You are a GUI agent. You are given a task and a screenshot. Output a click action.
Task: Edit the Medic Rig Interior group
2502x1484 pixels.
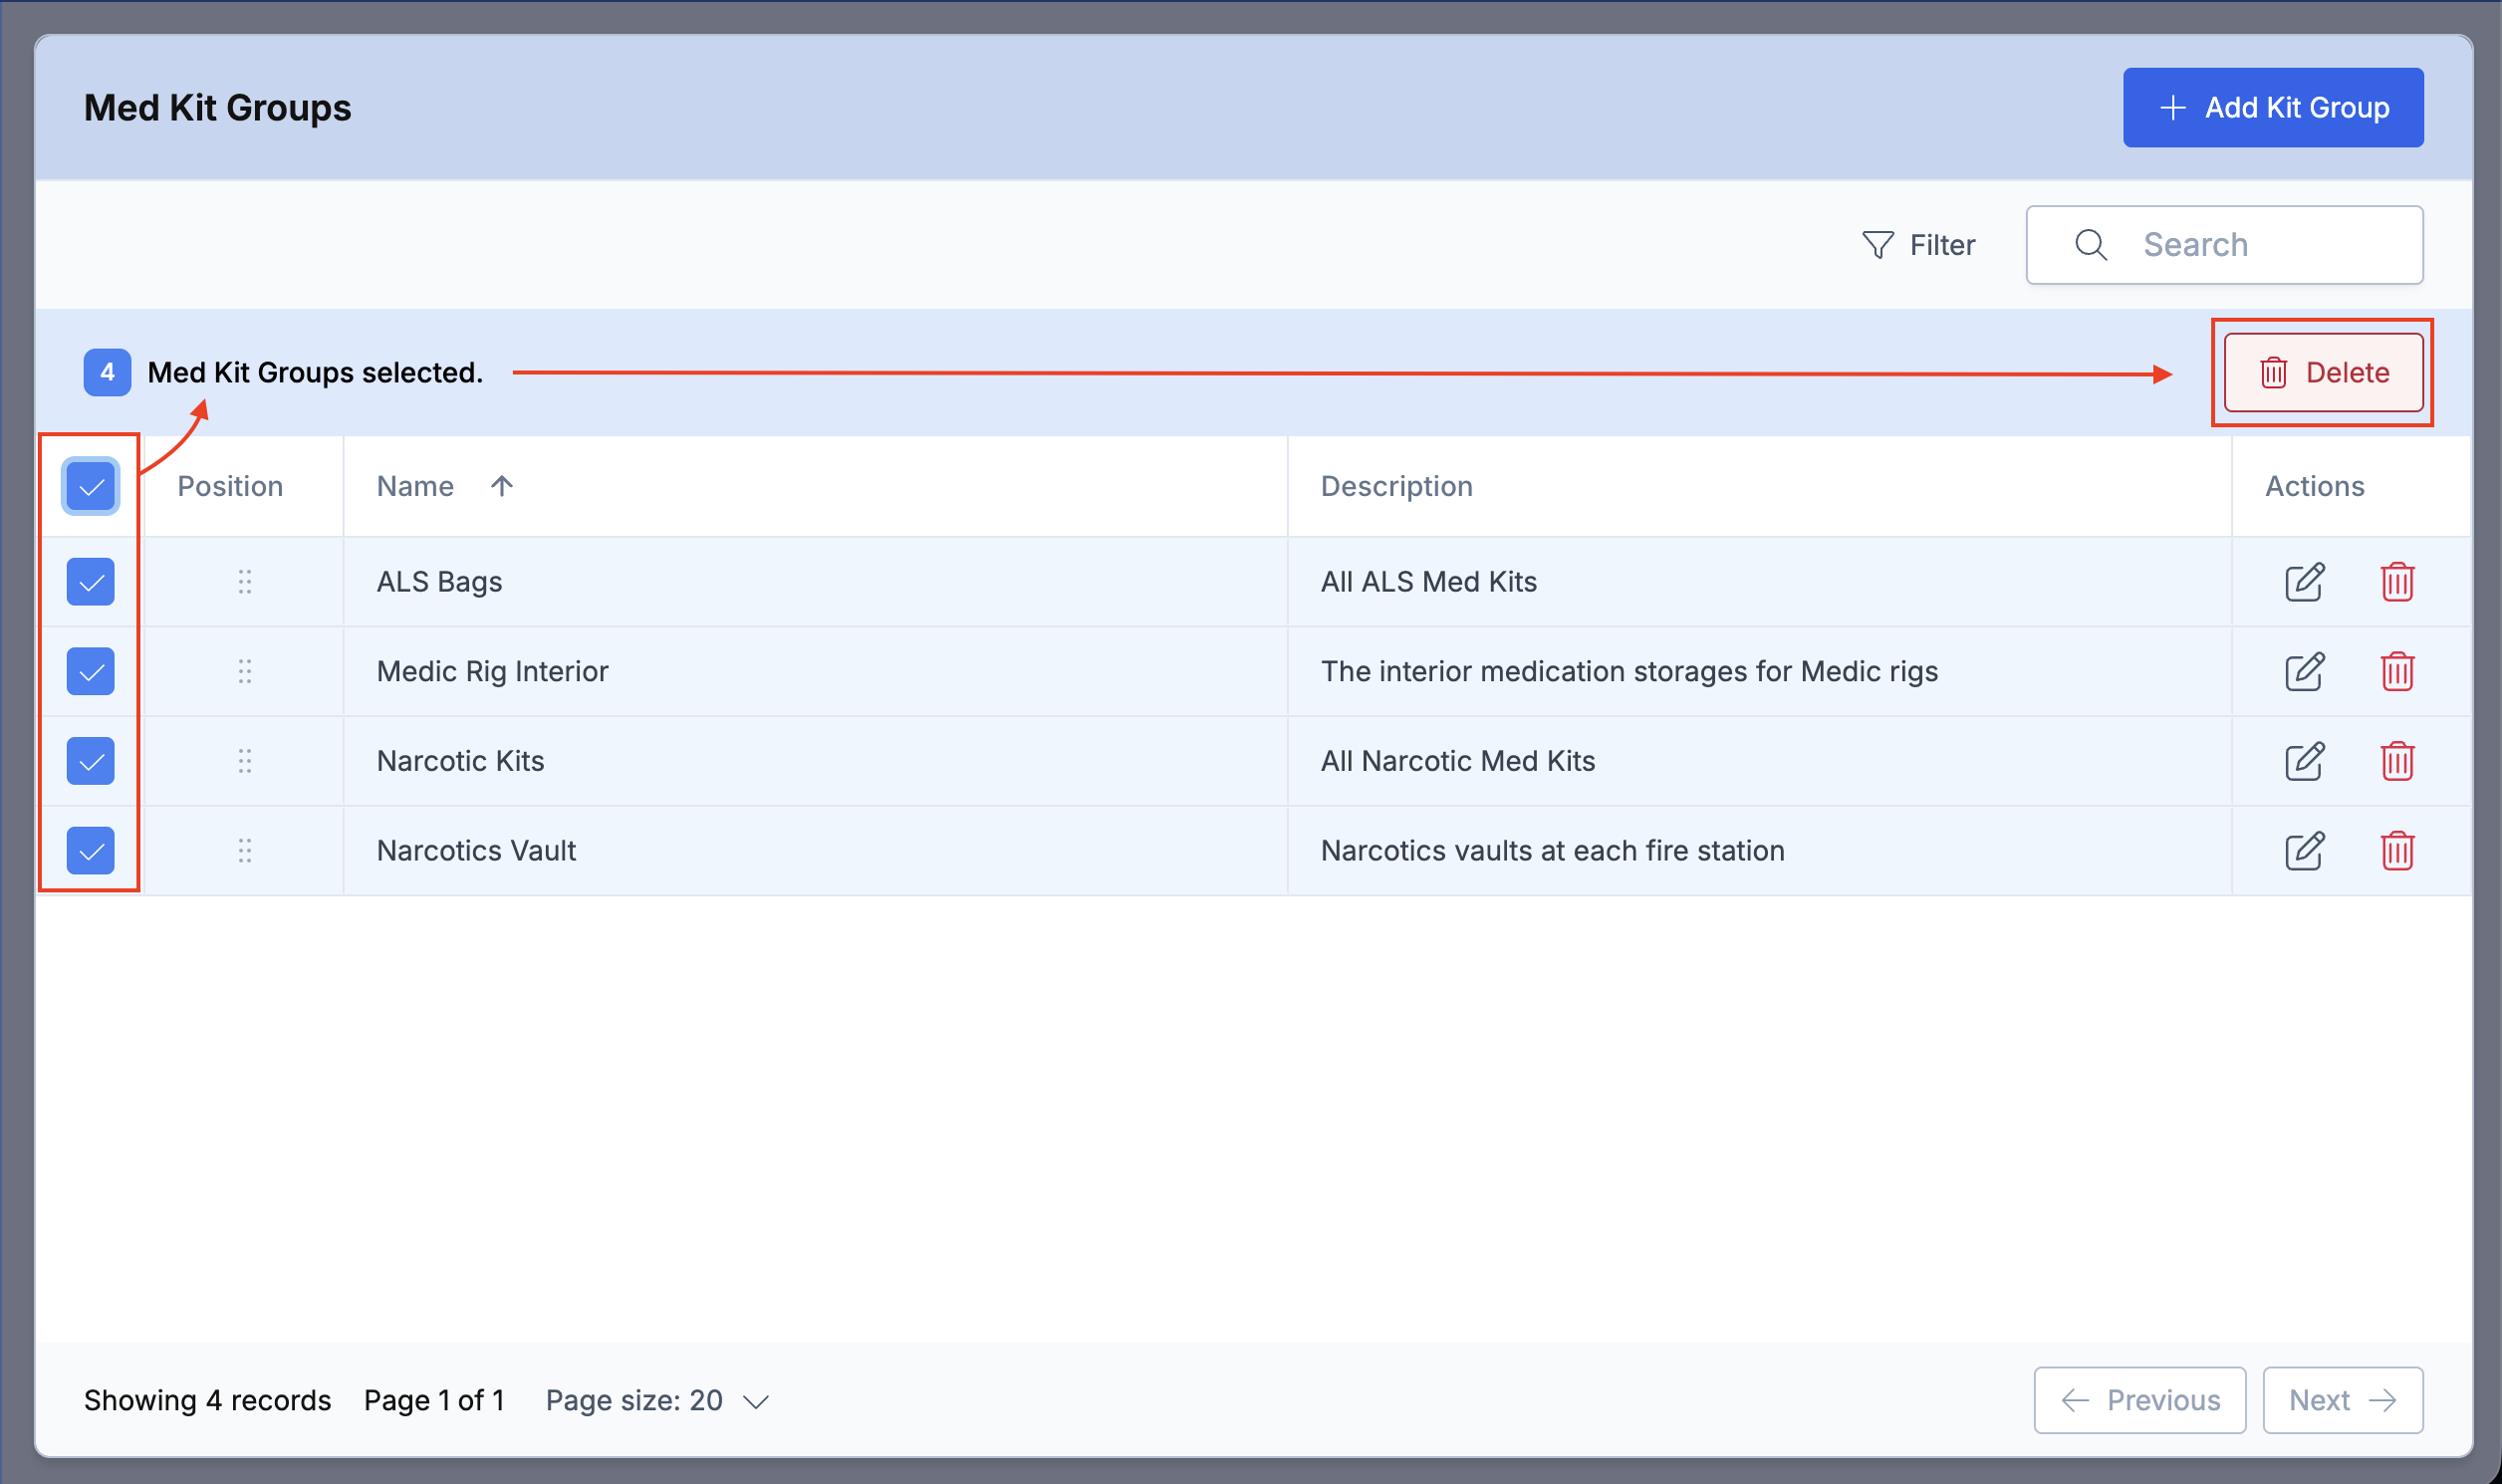tap(2304, 671)
